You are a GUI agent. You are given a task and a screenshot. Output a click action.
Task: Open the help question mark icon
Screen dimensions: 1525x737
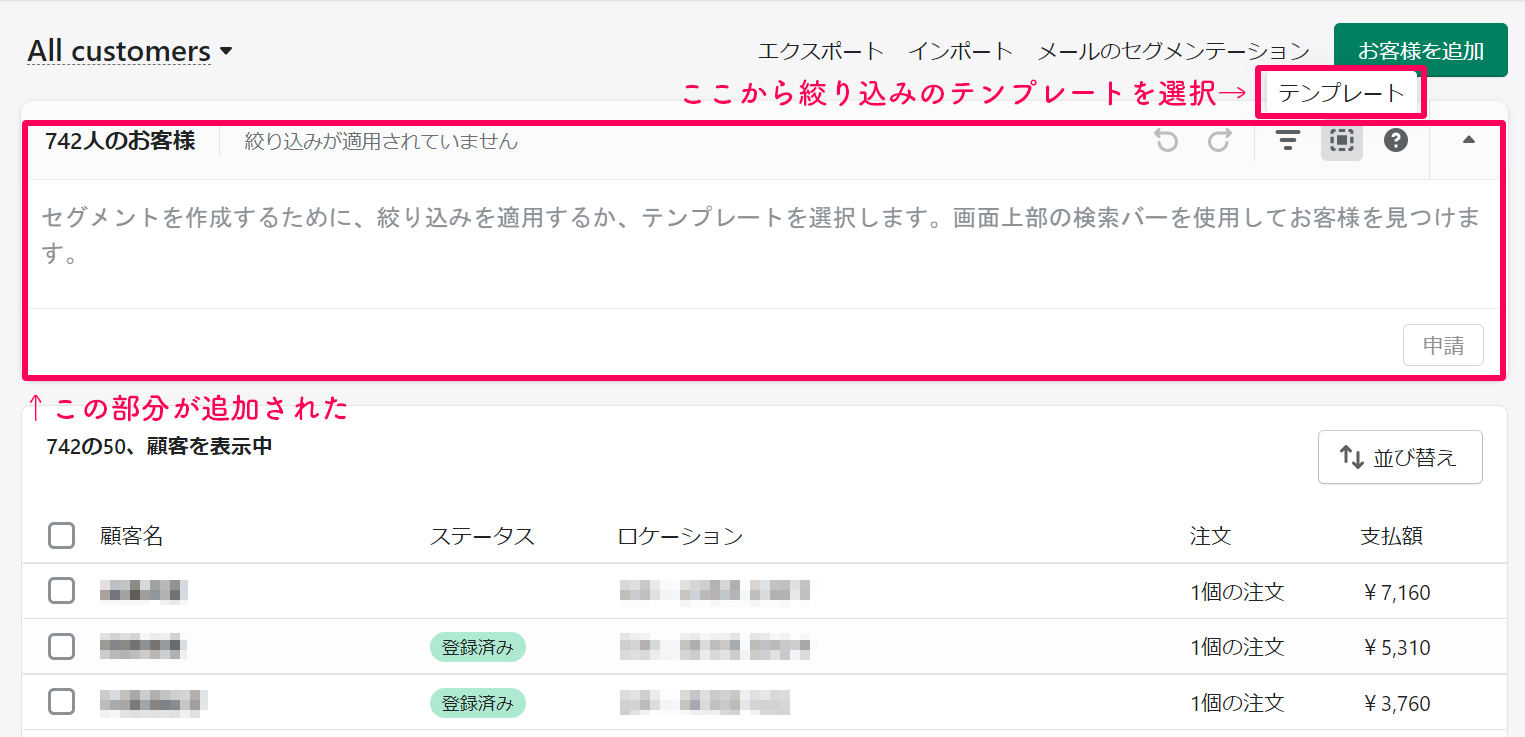pyautogui.click(x=1396, y=141)
